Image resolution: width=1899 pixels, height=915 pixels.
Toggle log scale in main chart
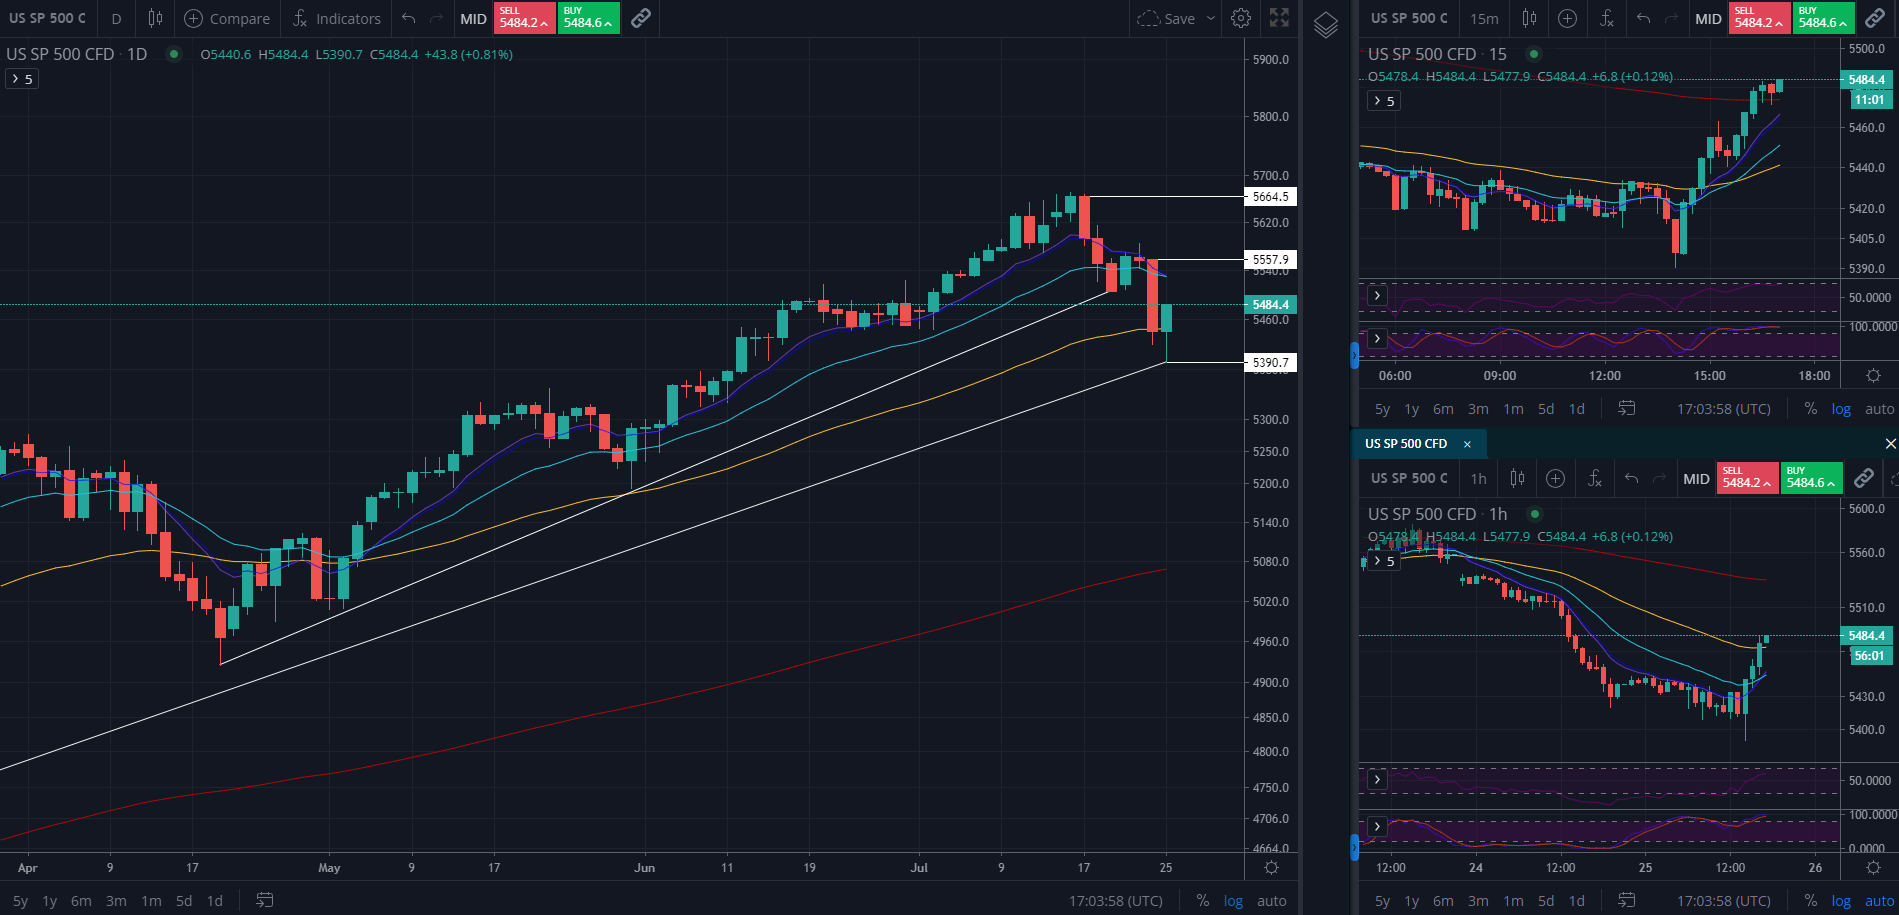(1234, 900)
